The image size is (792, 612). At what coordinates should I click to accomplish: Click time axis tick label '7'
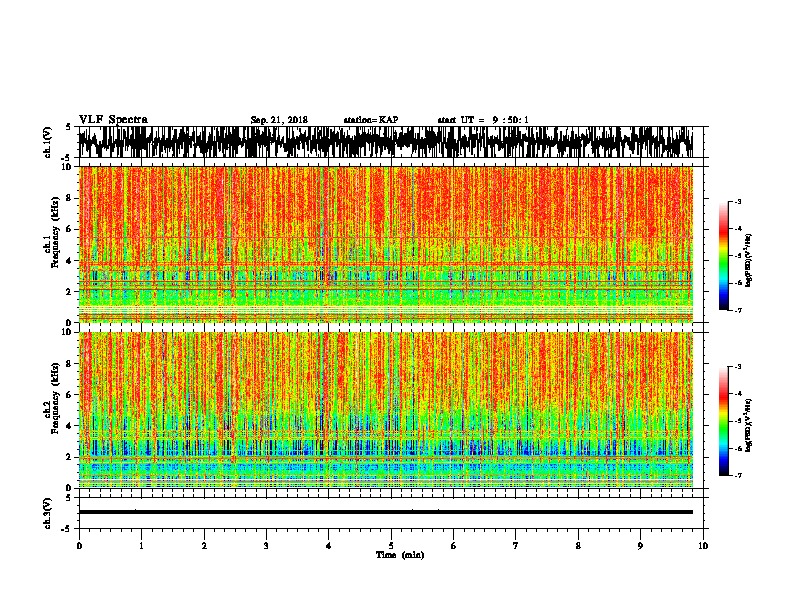516,546
